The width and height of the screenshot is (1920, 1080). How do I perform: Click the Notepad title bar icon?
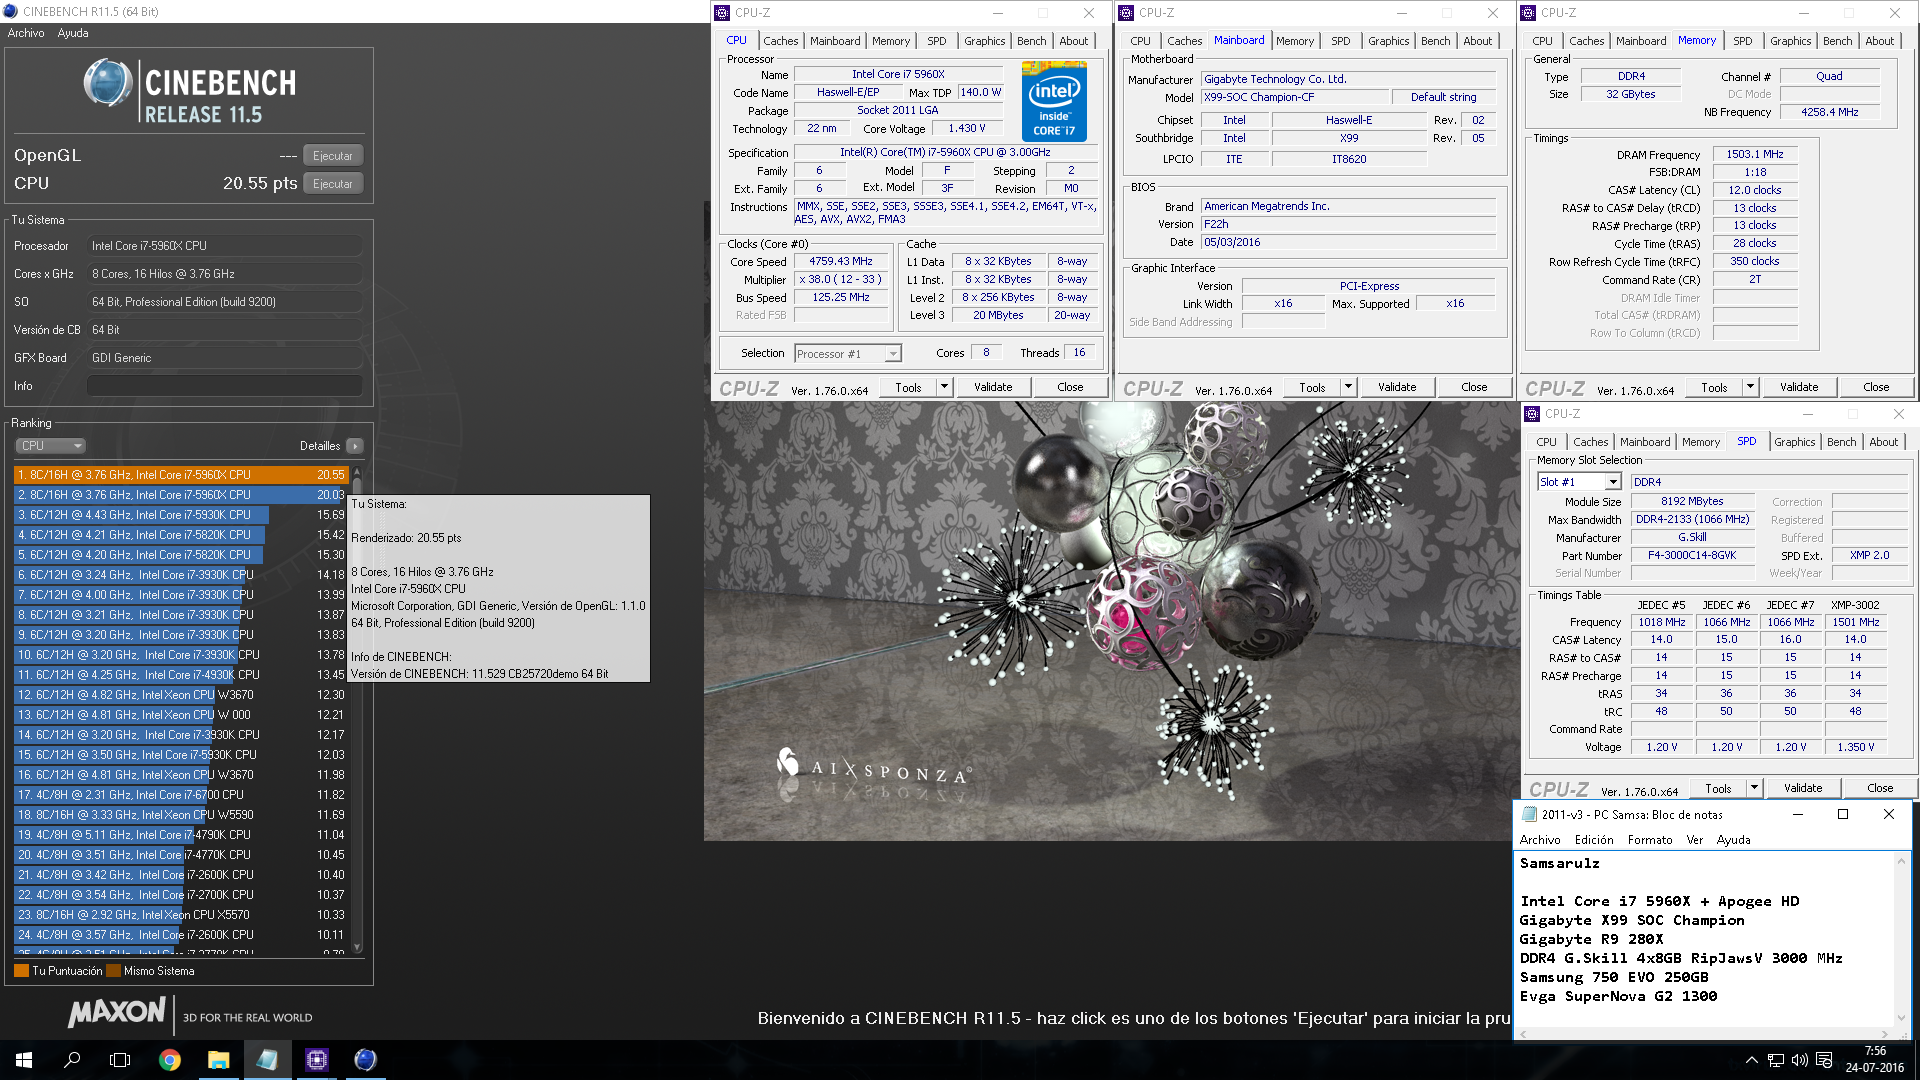coord(1529,815)
